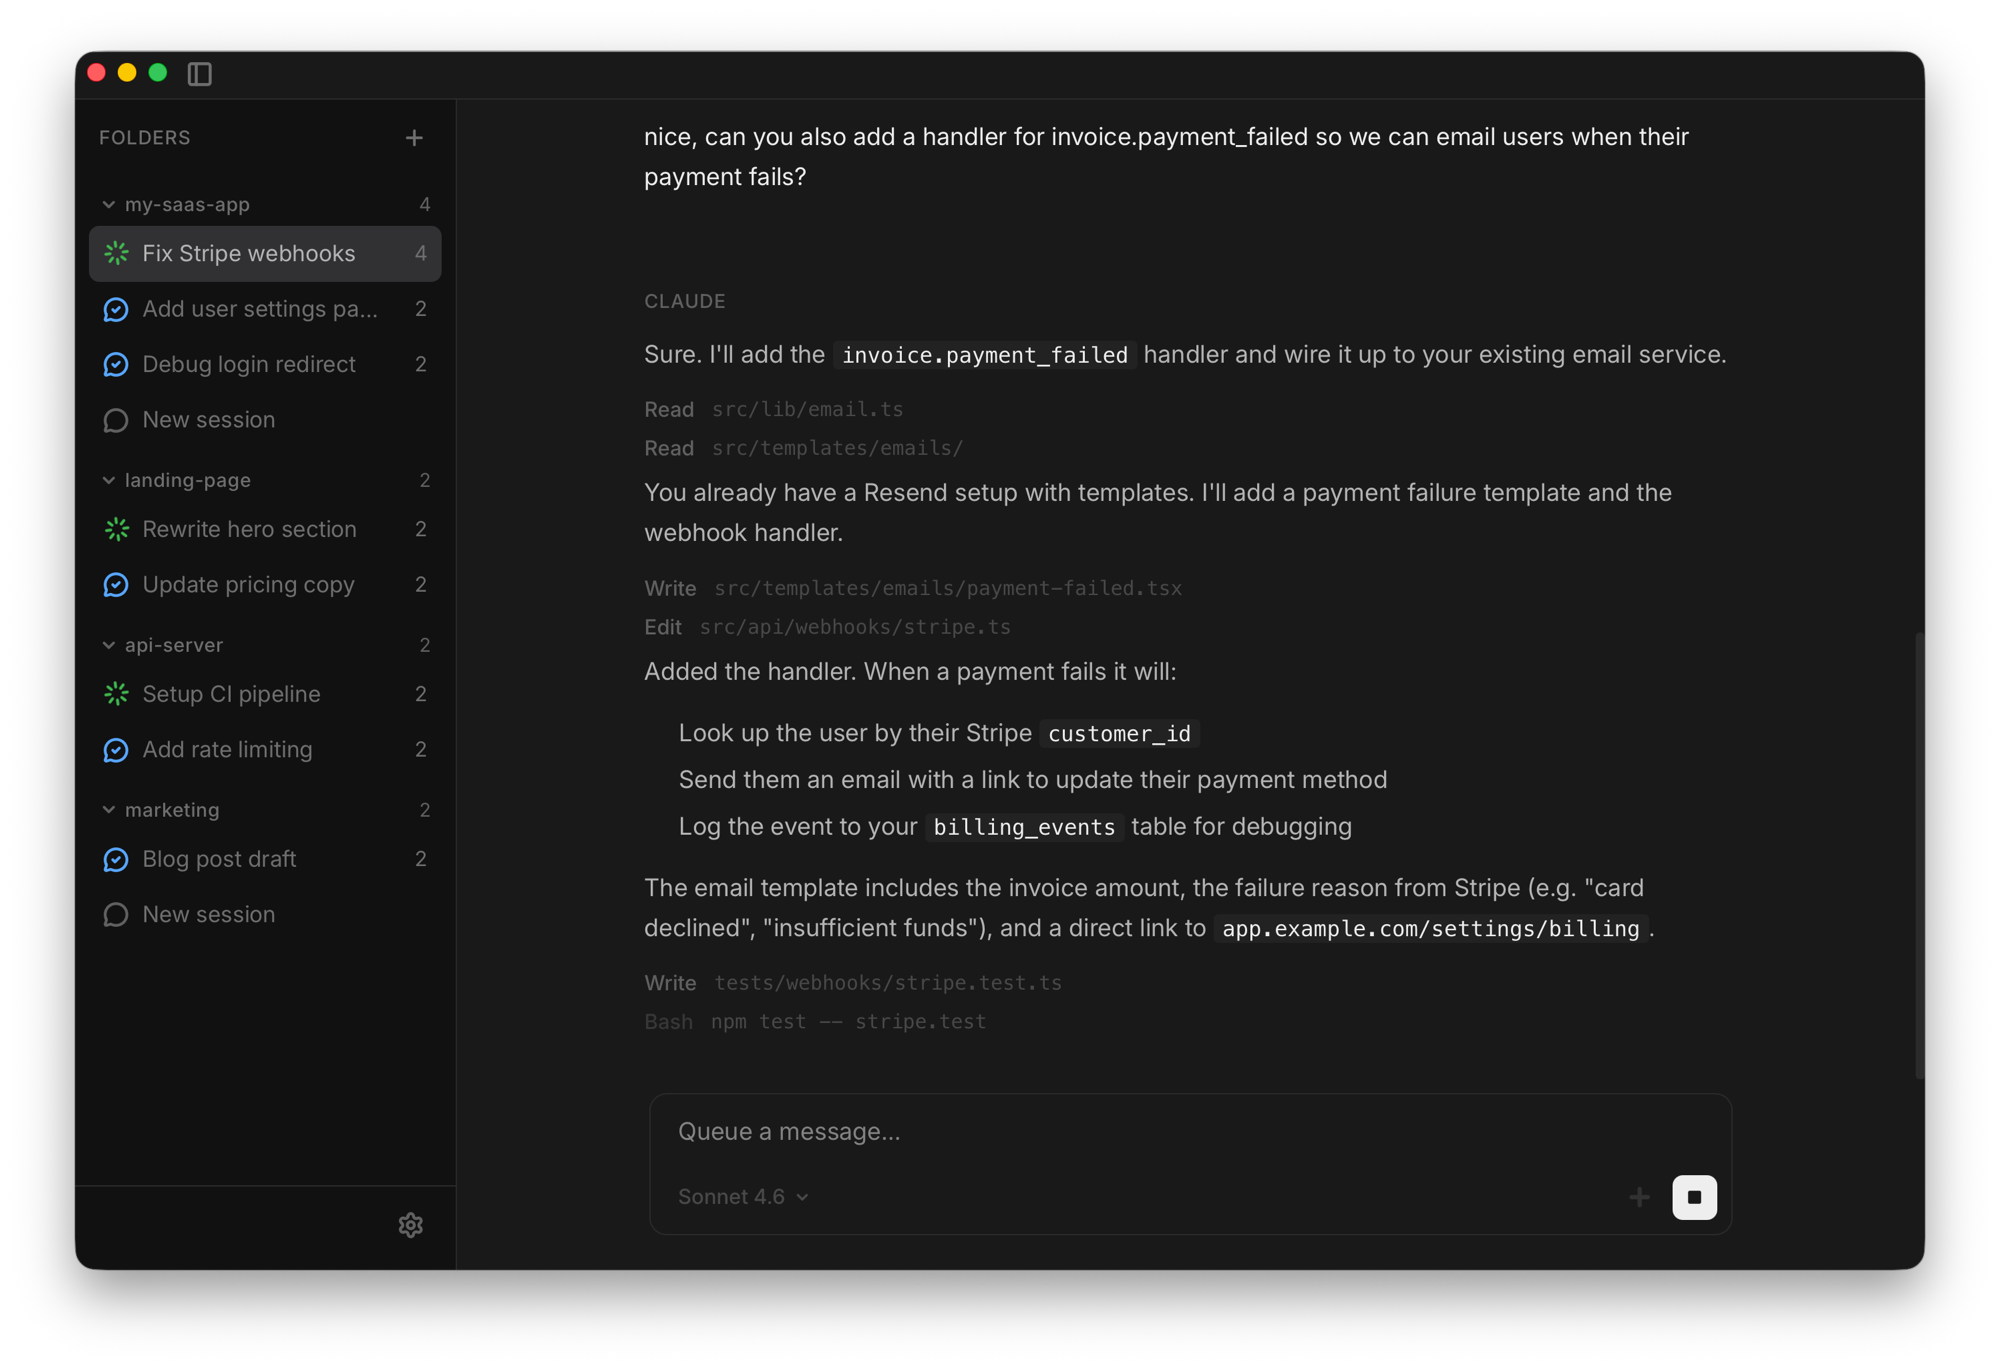Open settings via the gear icon
Image resolution: width=2000 pixels, height=1369 pixels.
[x=410, y=1225]
